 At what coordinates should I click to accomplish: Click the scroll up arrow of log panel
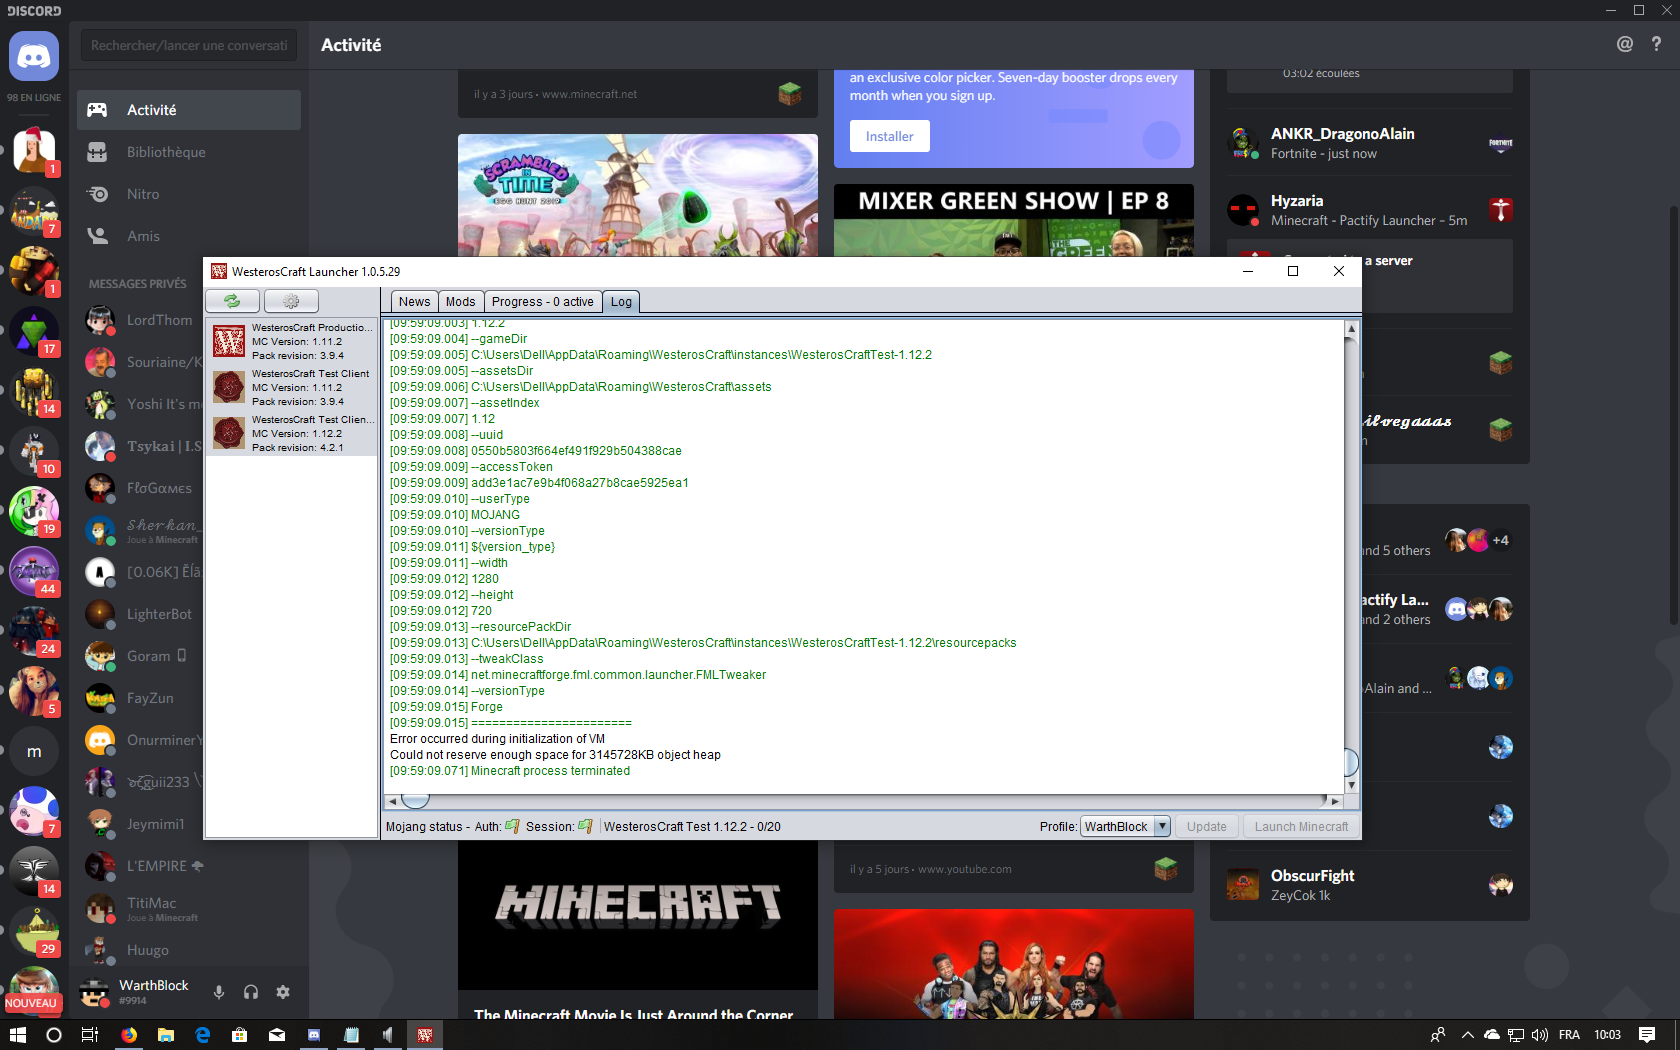tap(1351, 328)
